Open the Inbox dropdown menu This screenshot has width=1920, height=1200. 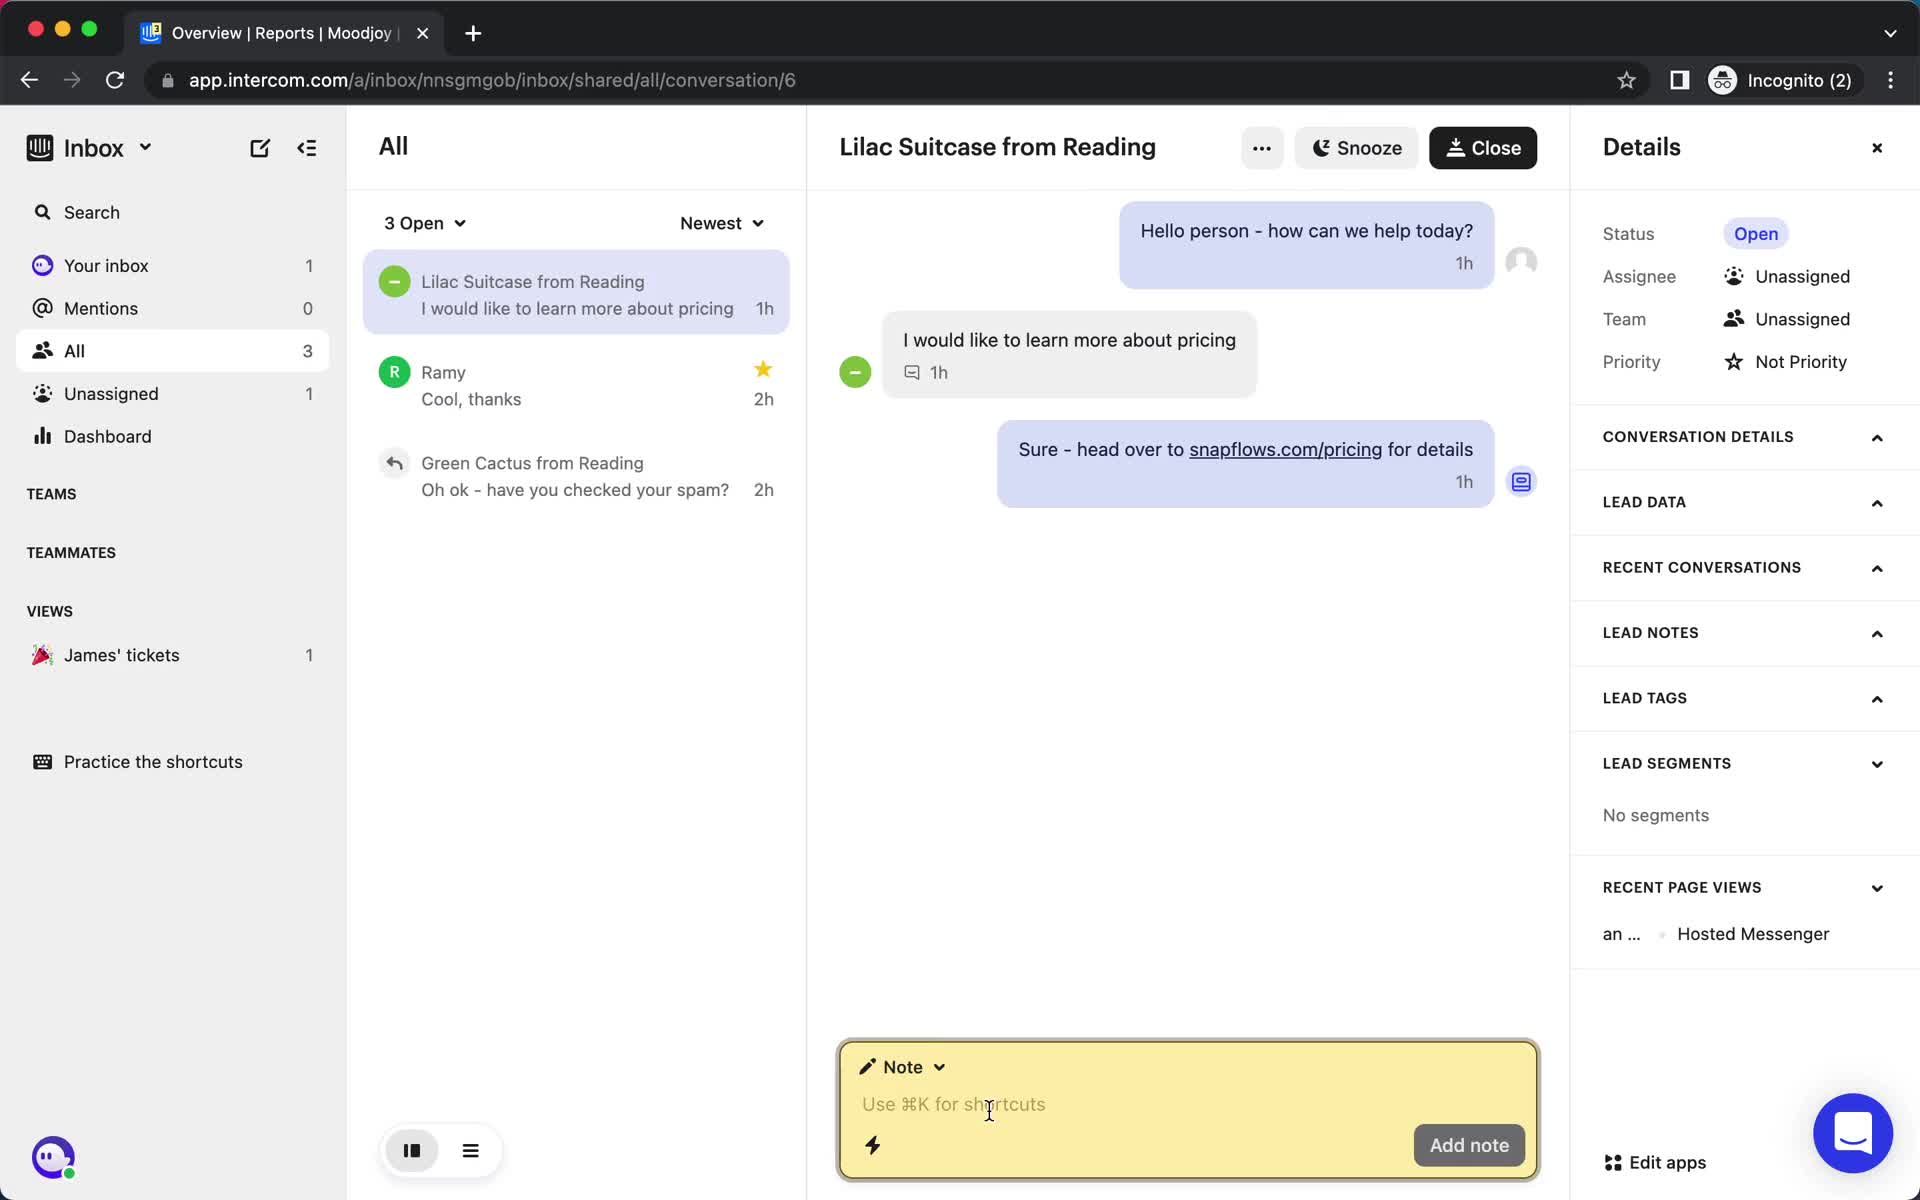pyautogui.click(x=108, y=148)
